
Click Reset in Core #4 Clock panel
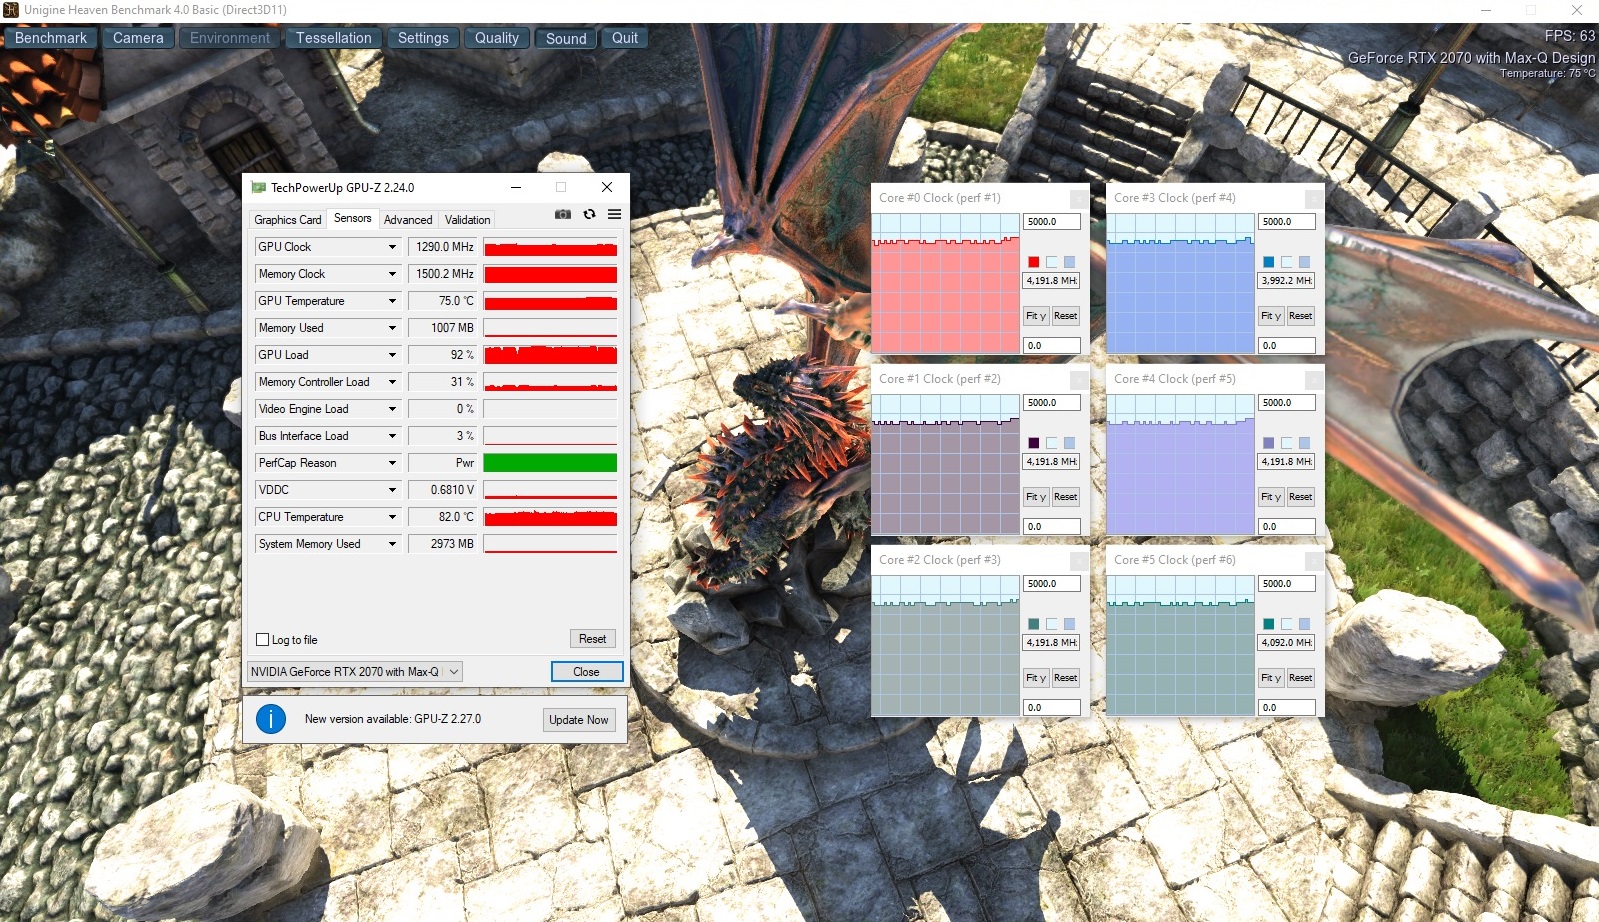(x=1301, y=497)
